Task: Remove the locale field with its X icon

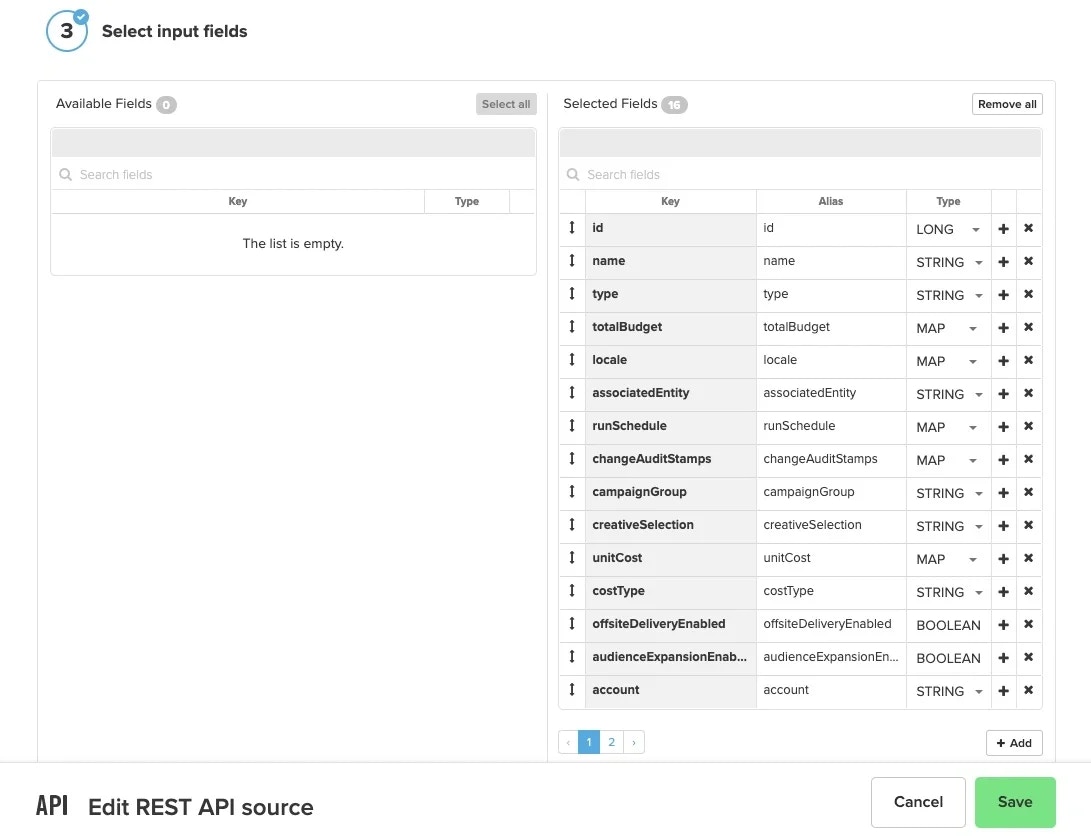Action: 1028,360
